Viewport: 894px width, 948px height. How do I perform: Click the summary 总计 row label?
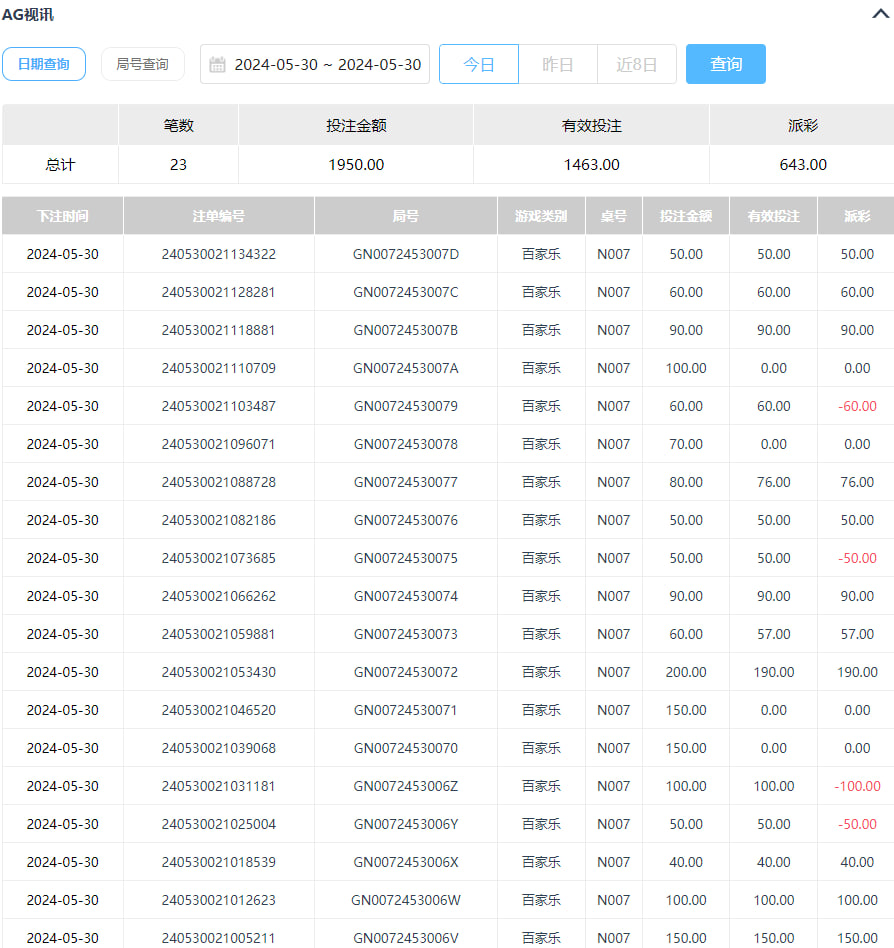60,165
